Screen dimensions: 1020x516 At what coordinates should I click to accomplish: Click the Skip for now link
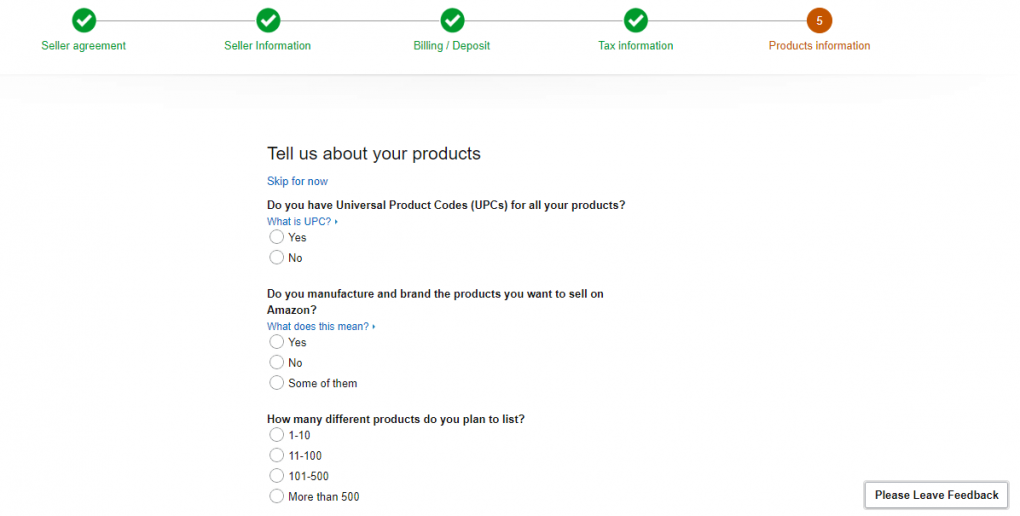[x=297, y=181]
